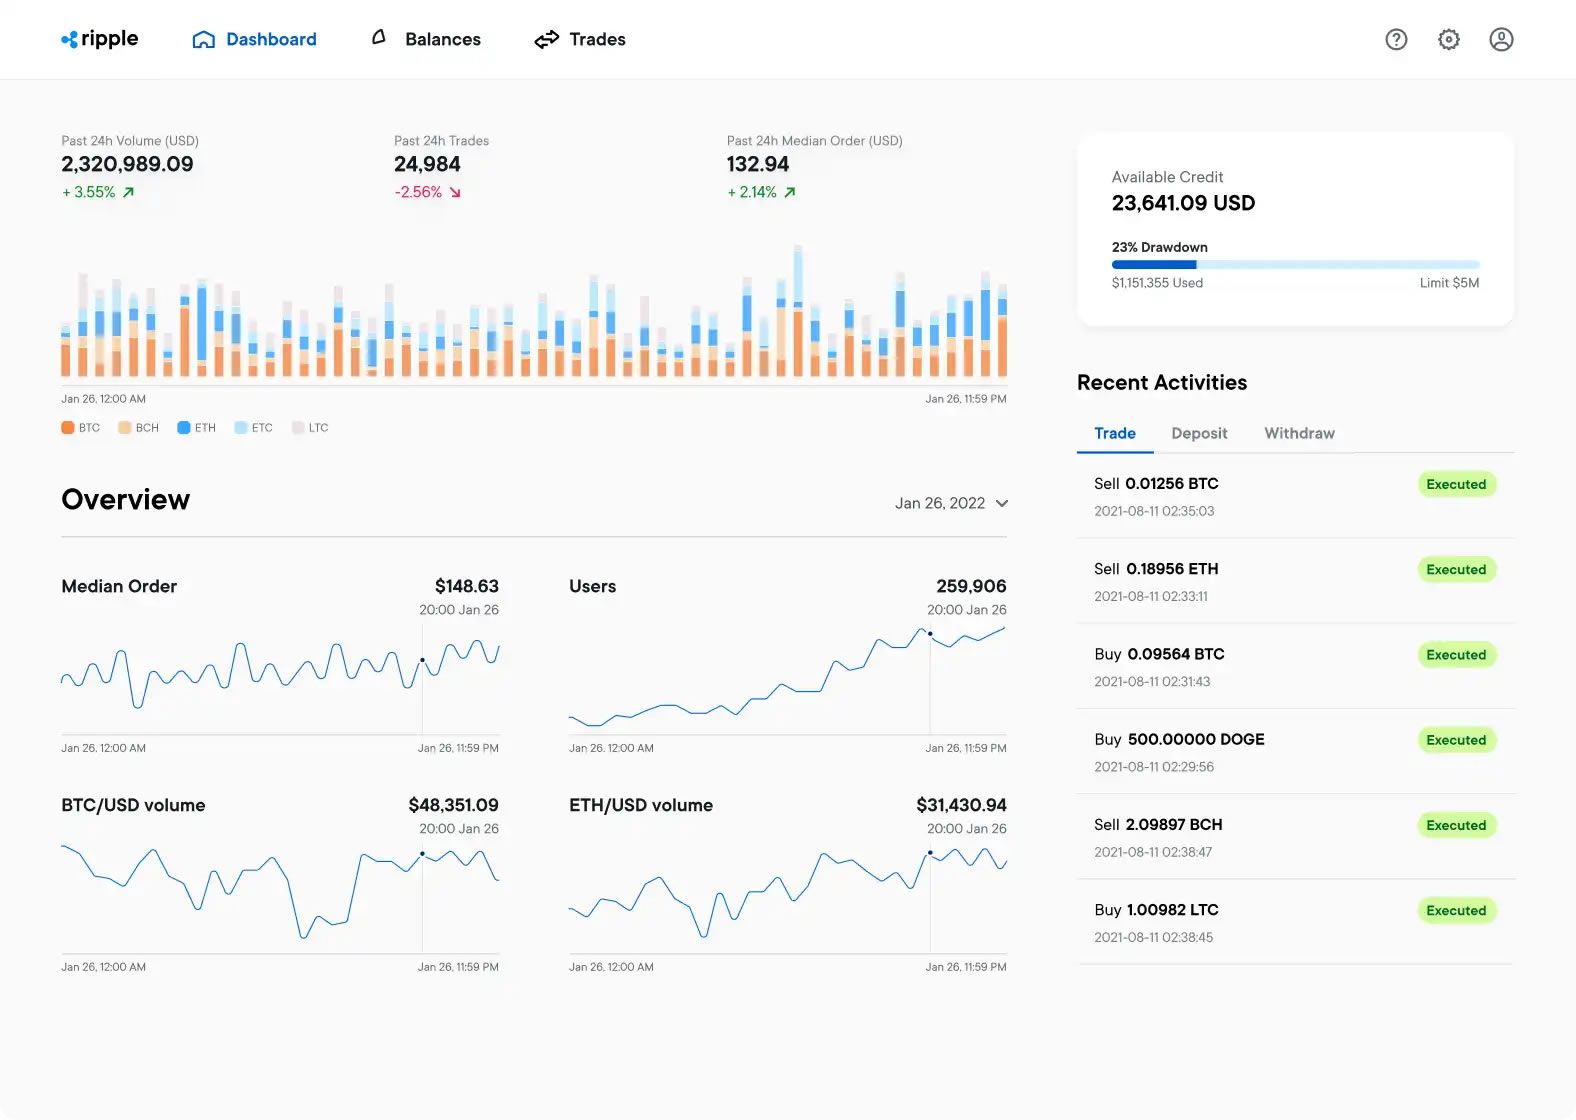Click the Dashboard home icon
Image resolution: width=1576 pixels, height=1120 pixels.
204,40
